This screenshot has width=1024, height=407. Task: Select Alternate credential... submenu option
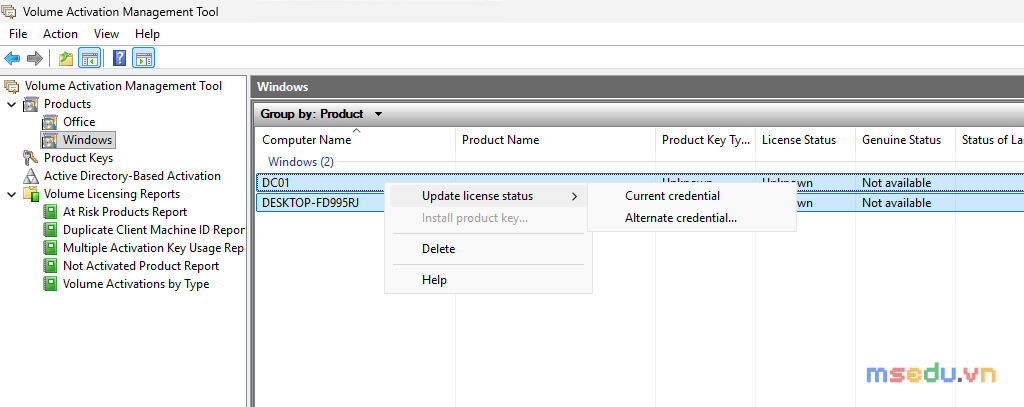pyautogui.click(x=680, y=218)
